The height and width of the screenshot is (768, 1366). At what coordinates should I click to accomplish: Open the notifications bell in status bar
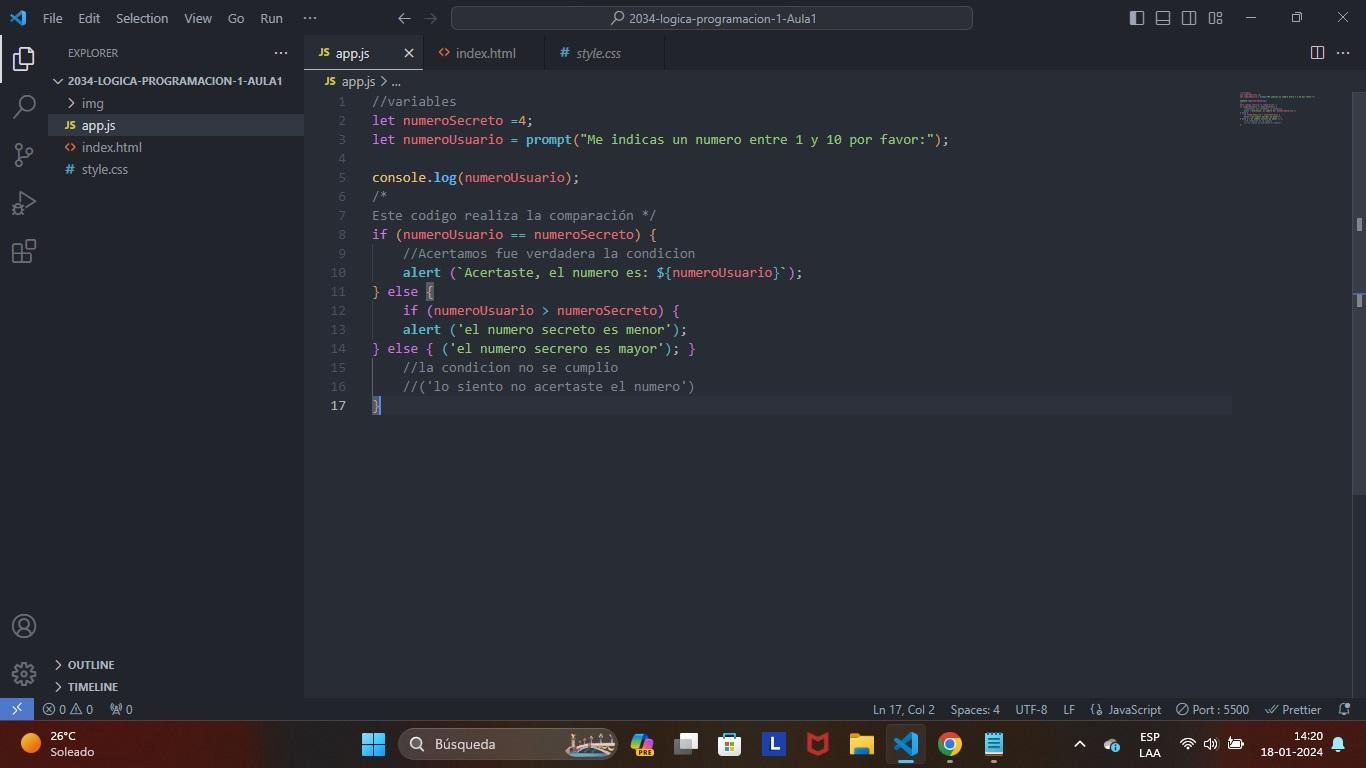pos(1344,709)
